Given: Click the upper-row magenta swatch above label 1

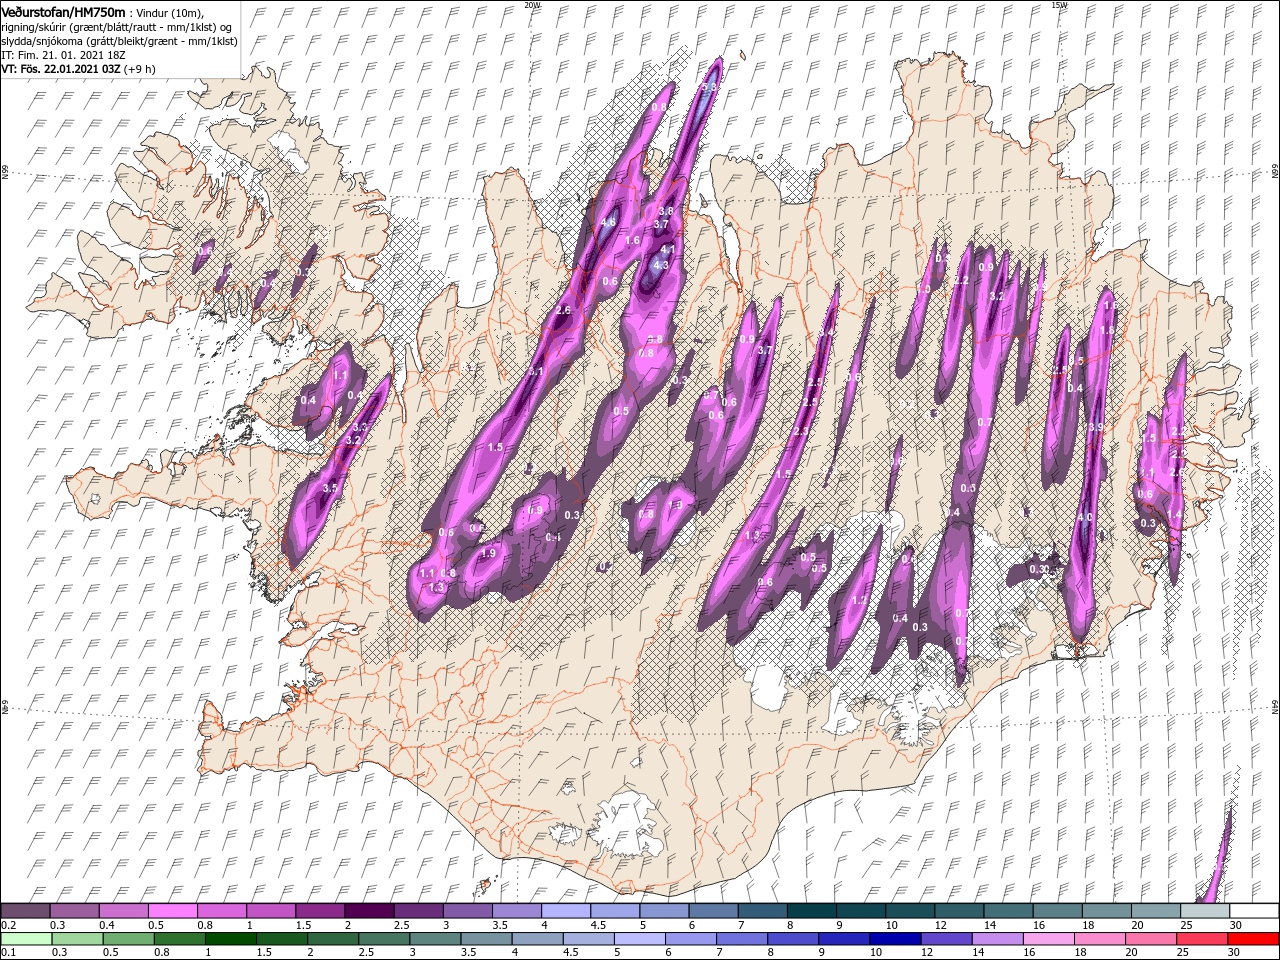Looking at the screenshot, I should click(x=270, y=911).
